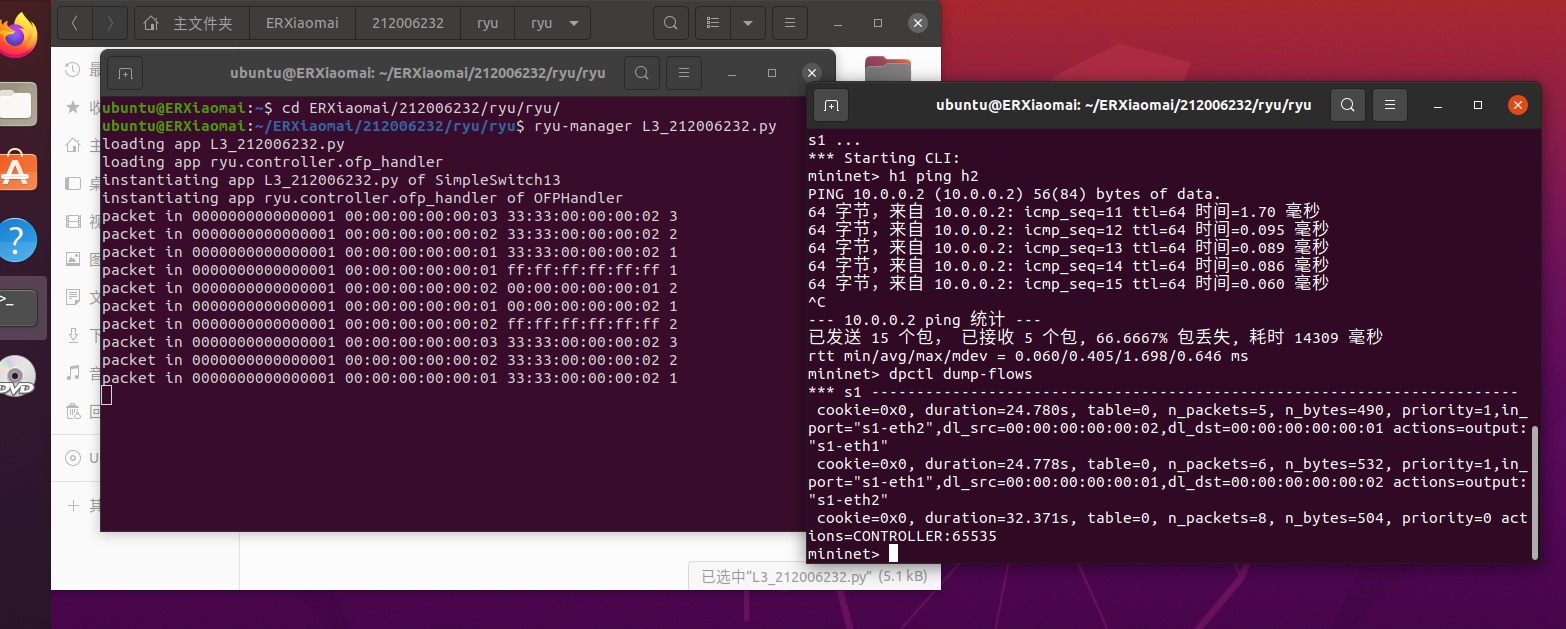This screenshot has width=1566, height=629.
Task: Maximize the ryu-manager terminal window
Action: pos(772,73)
